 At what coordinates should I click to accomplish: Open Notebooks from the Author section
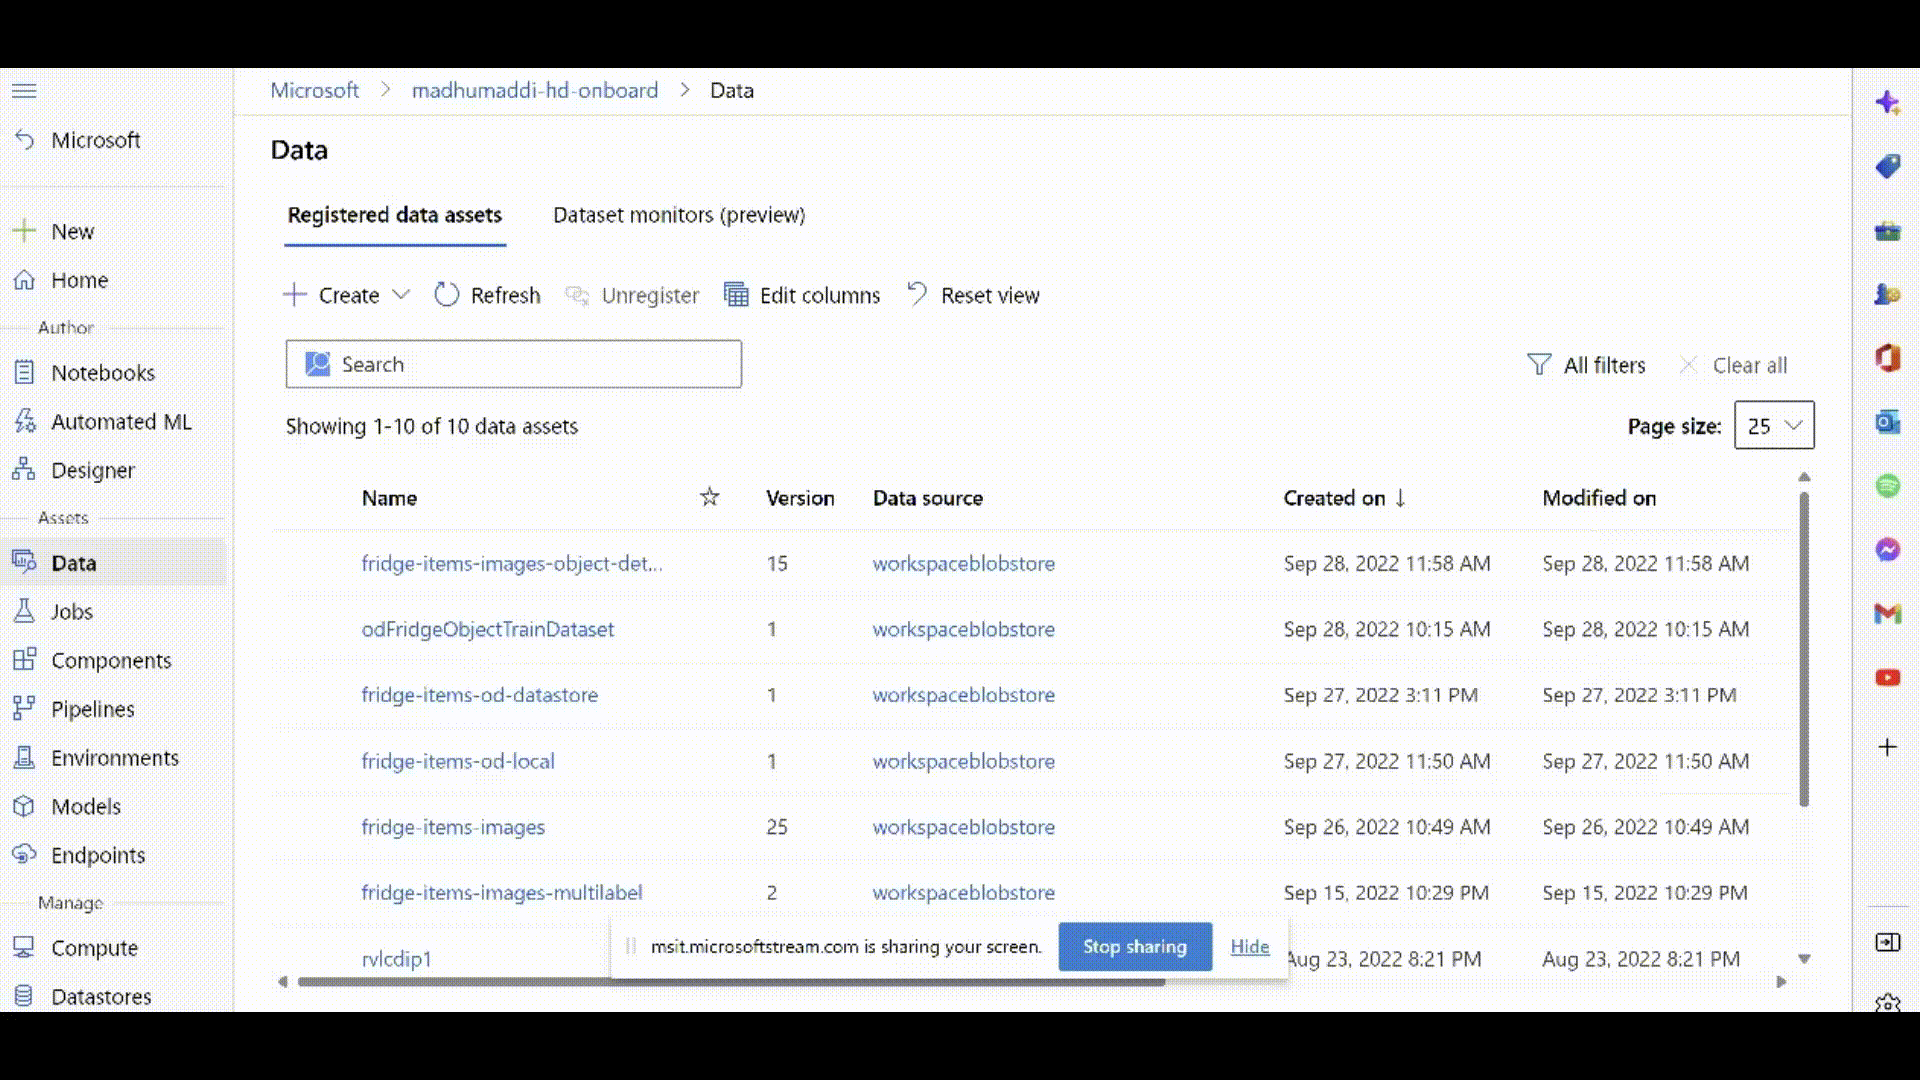click(x=103, y=372)
